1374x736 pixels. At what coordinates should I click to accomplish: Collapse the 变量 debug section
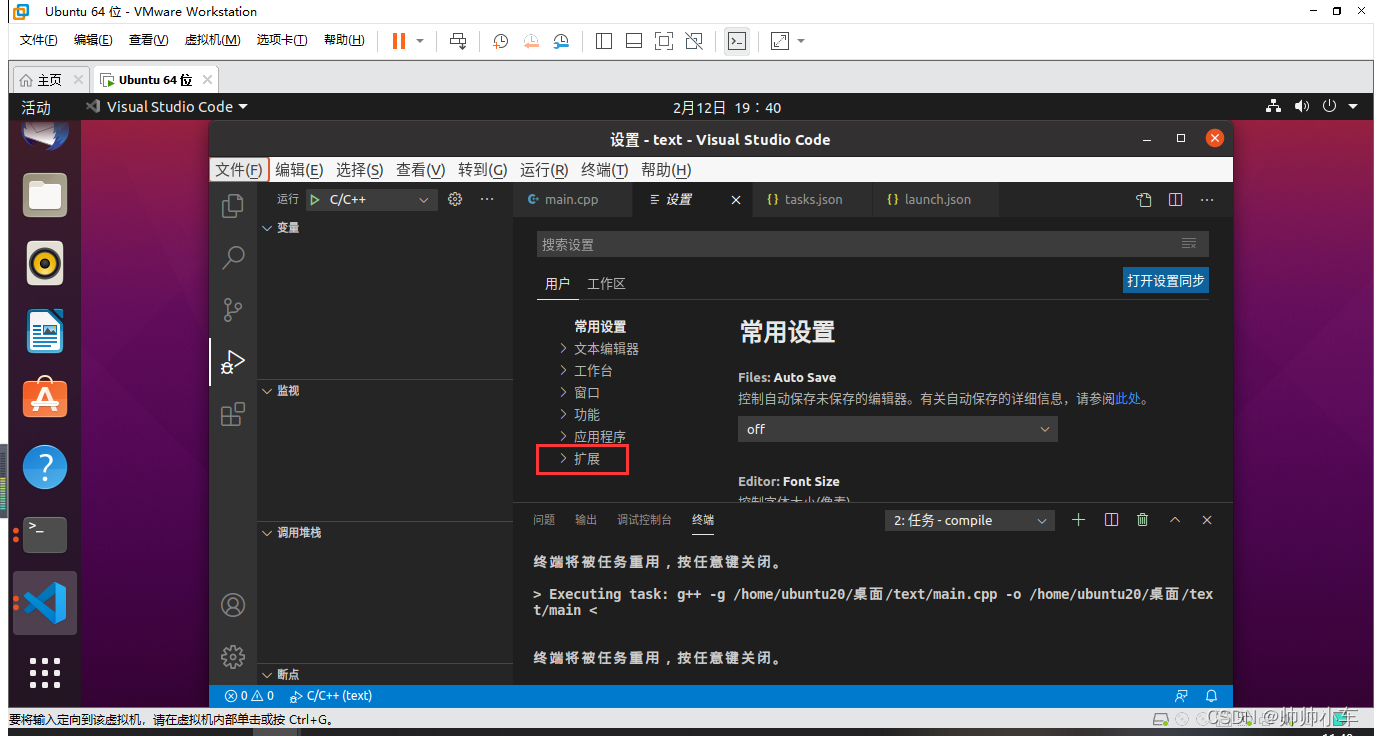pos(385,228)
